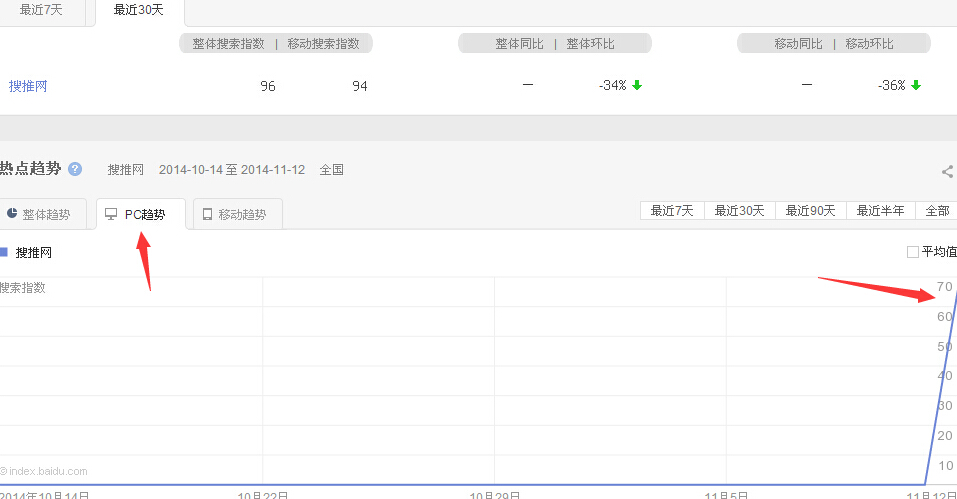Image resolution: width=957 pixels, height=499 pixels.
Task: Open the 搜推网 keyword link
Action: [x=28, y=86]
